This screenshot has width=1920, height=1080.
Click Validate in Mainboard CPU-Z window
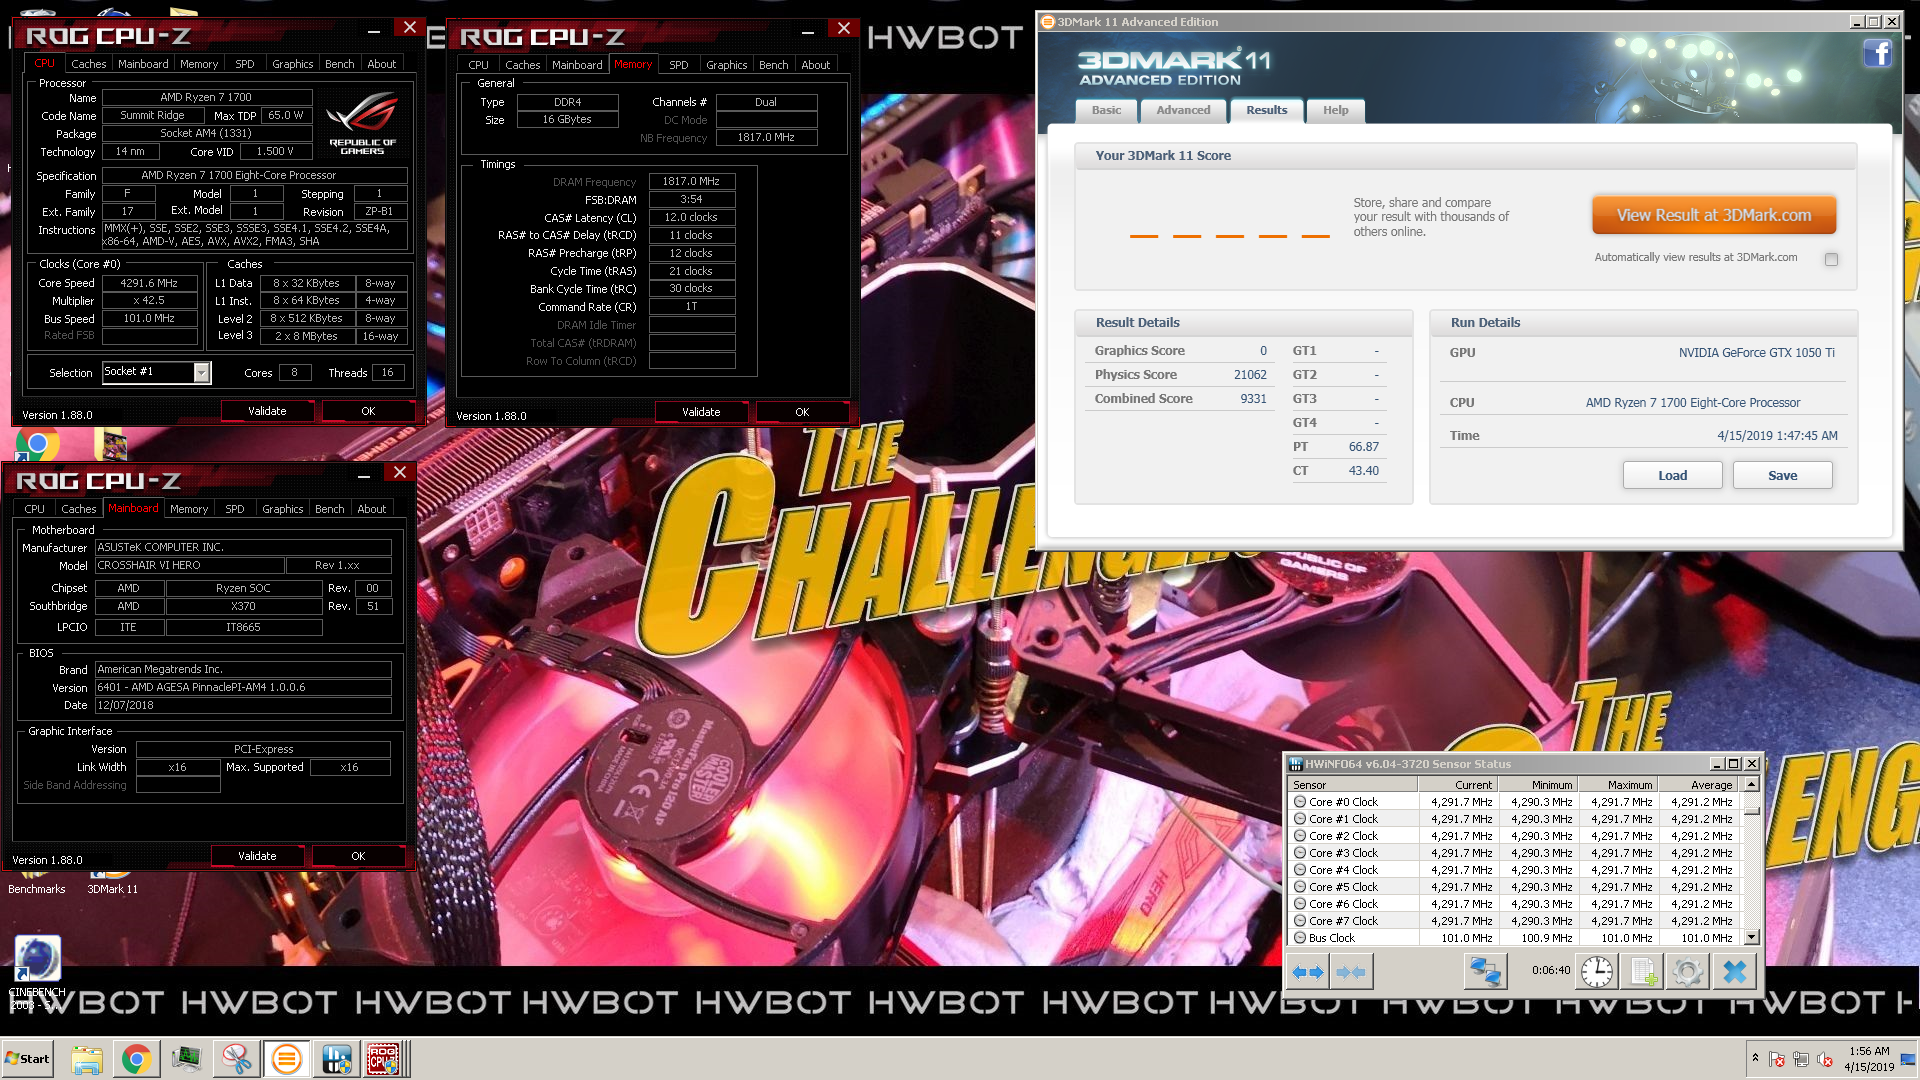click(257, 856)
